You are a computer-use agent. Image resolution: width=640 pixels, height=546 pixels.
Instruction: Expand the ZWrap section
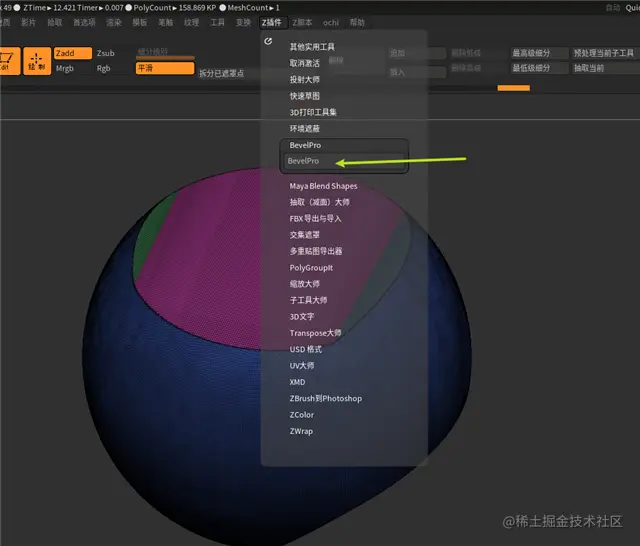(x=301, y=431)
